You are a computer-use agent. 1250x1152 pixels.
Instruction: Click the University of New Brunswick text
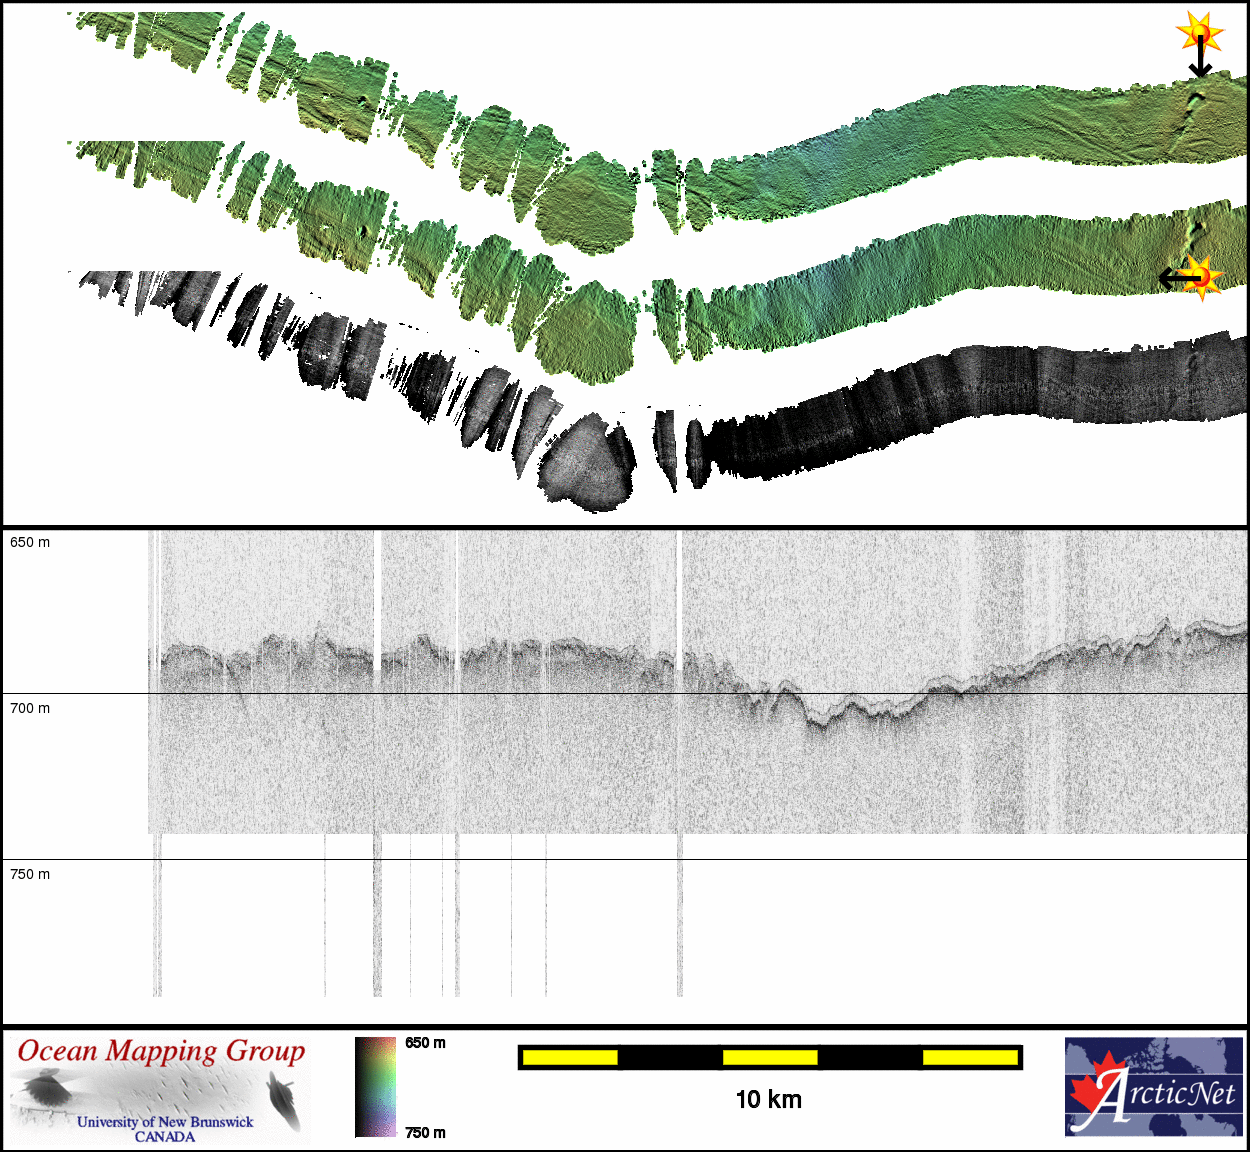coord(165,1122)
